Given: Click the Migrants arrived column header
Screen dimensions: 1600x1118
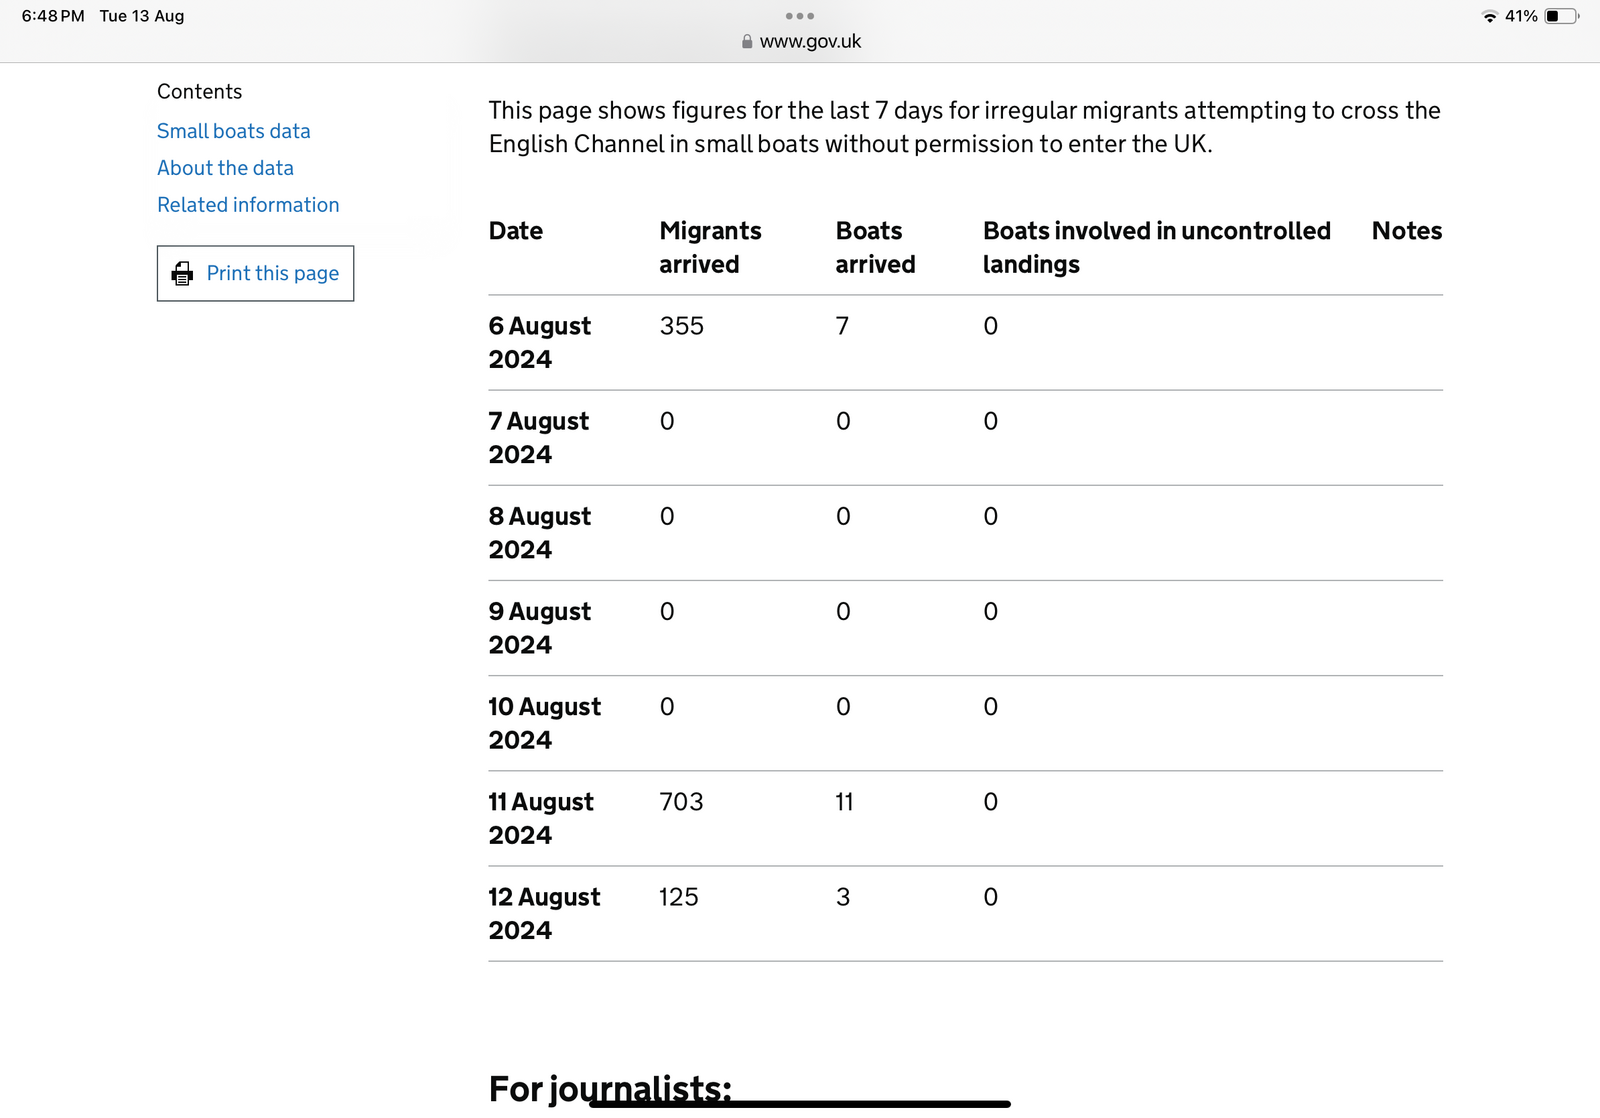Looking at the screenshot, I should [710, 247].
